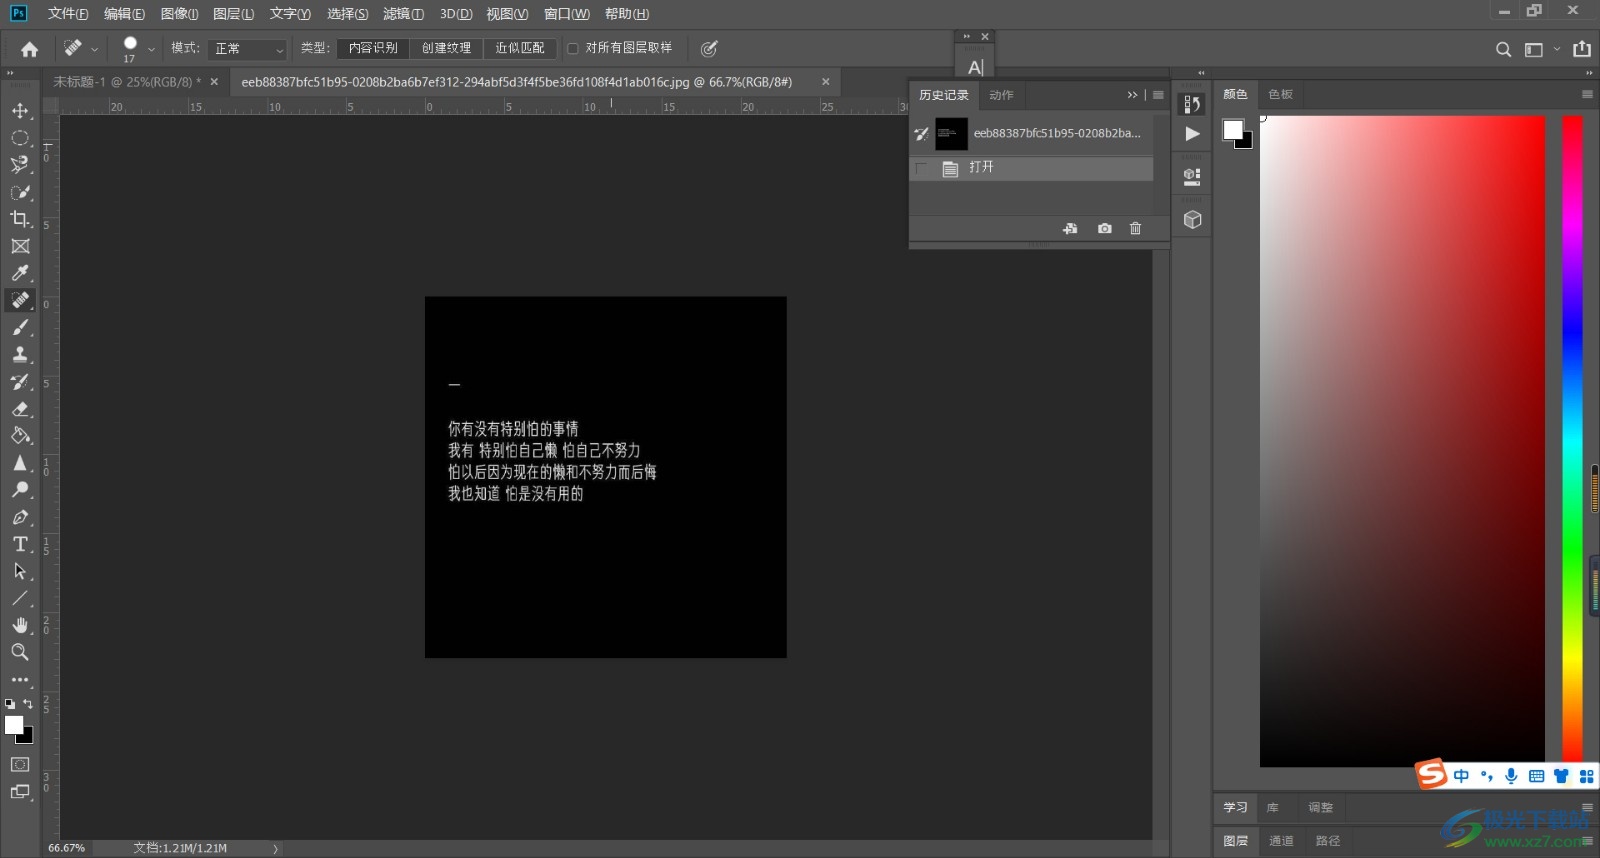Image resolution: width=1600 pixels, height=858 pixels.
Task: Select the Horizontal Type tool
Action: [x=20, y=544]
